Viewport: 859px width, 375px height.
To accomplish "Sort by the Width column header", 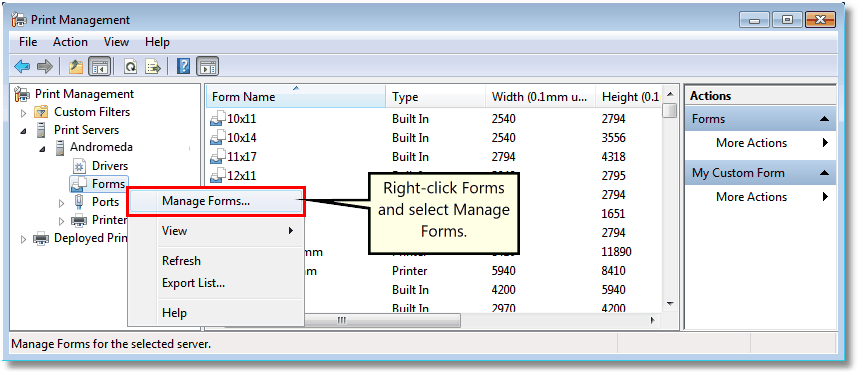I will (x=540, y=96).
